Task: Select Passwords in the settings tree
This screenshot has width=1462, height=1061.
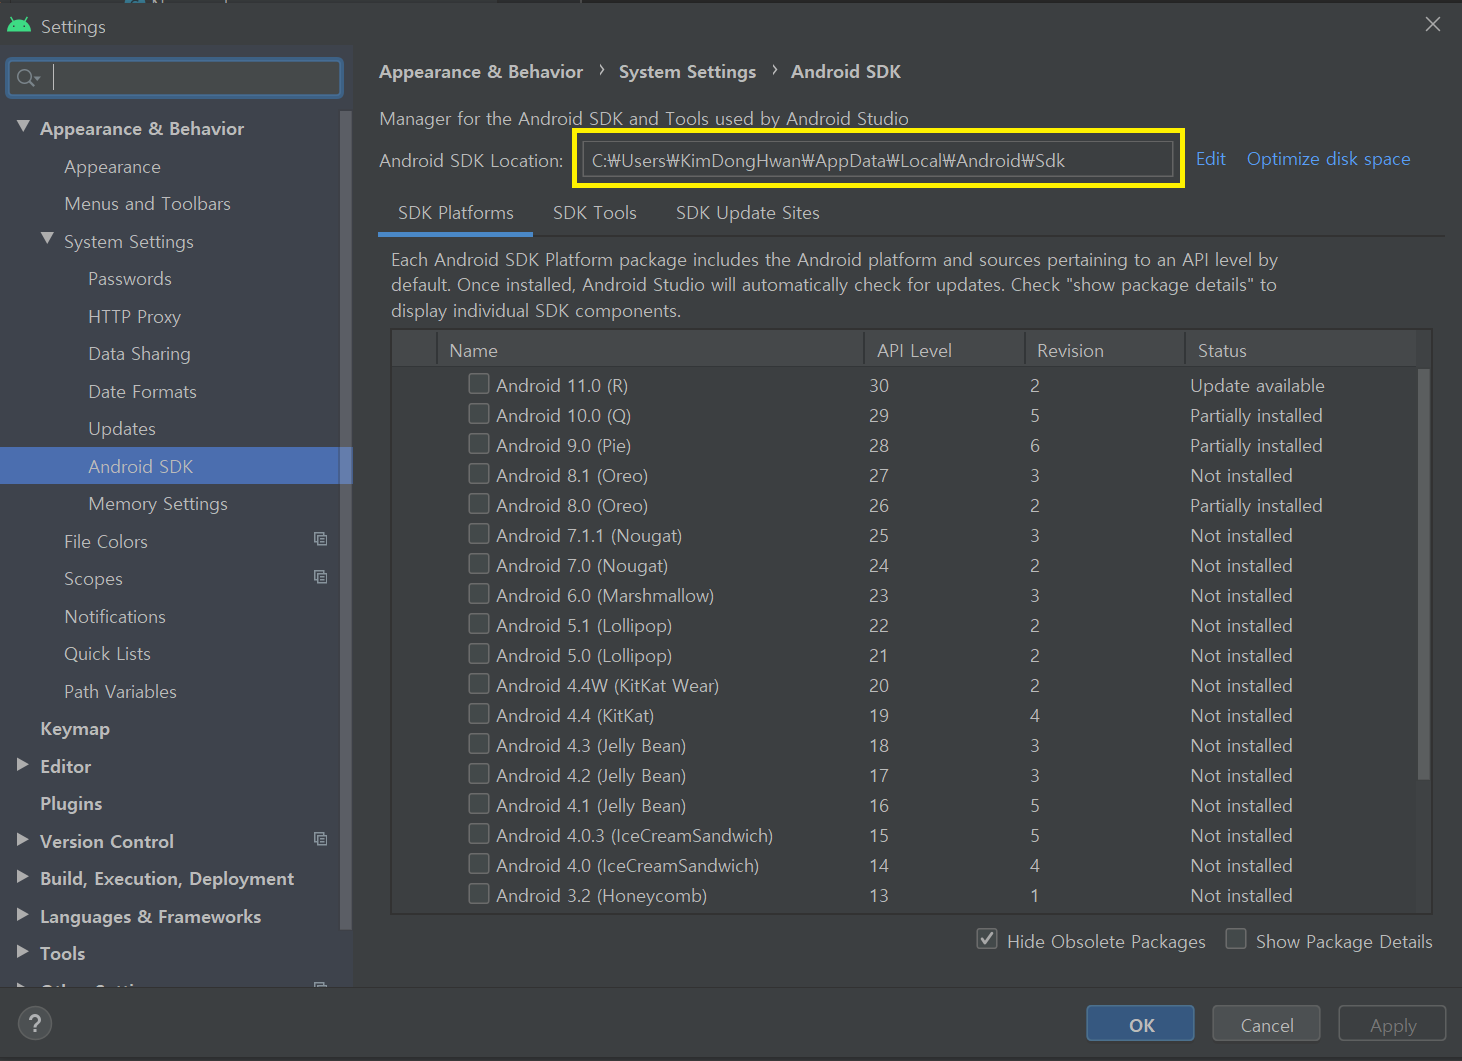Action: click(x=130, y=279)
